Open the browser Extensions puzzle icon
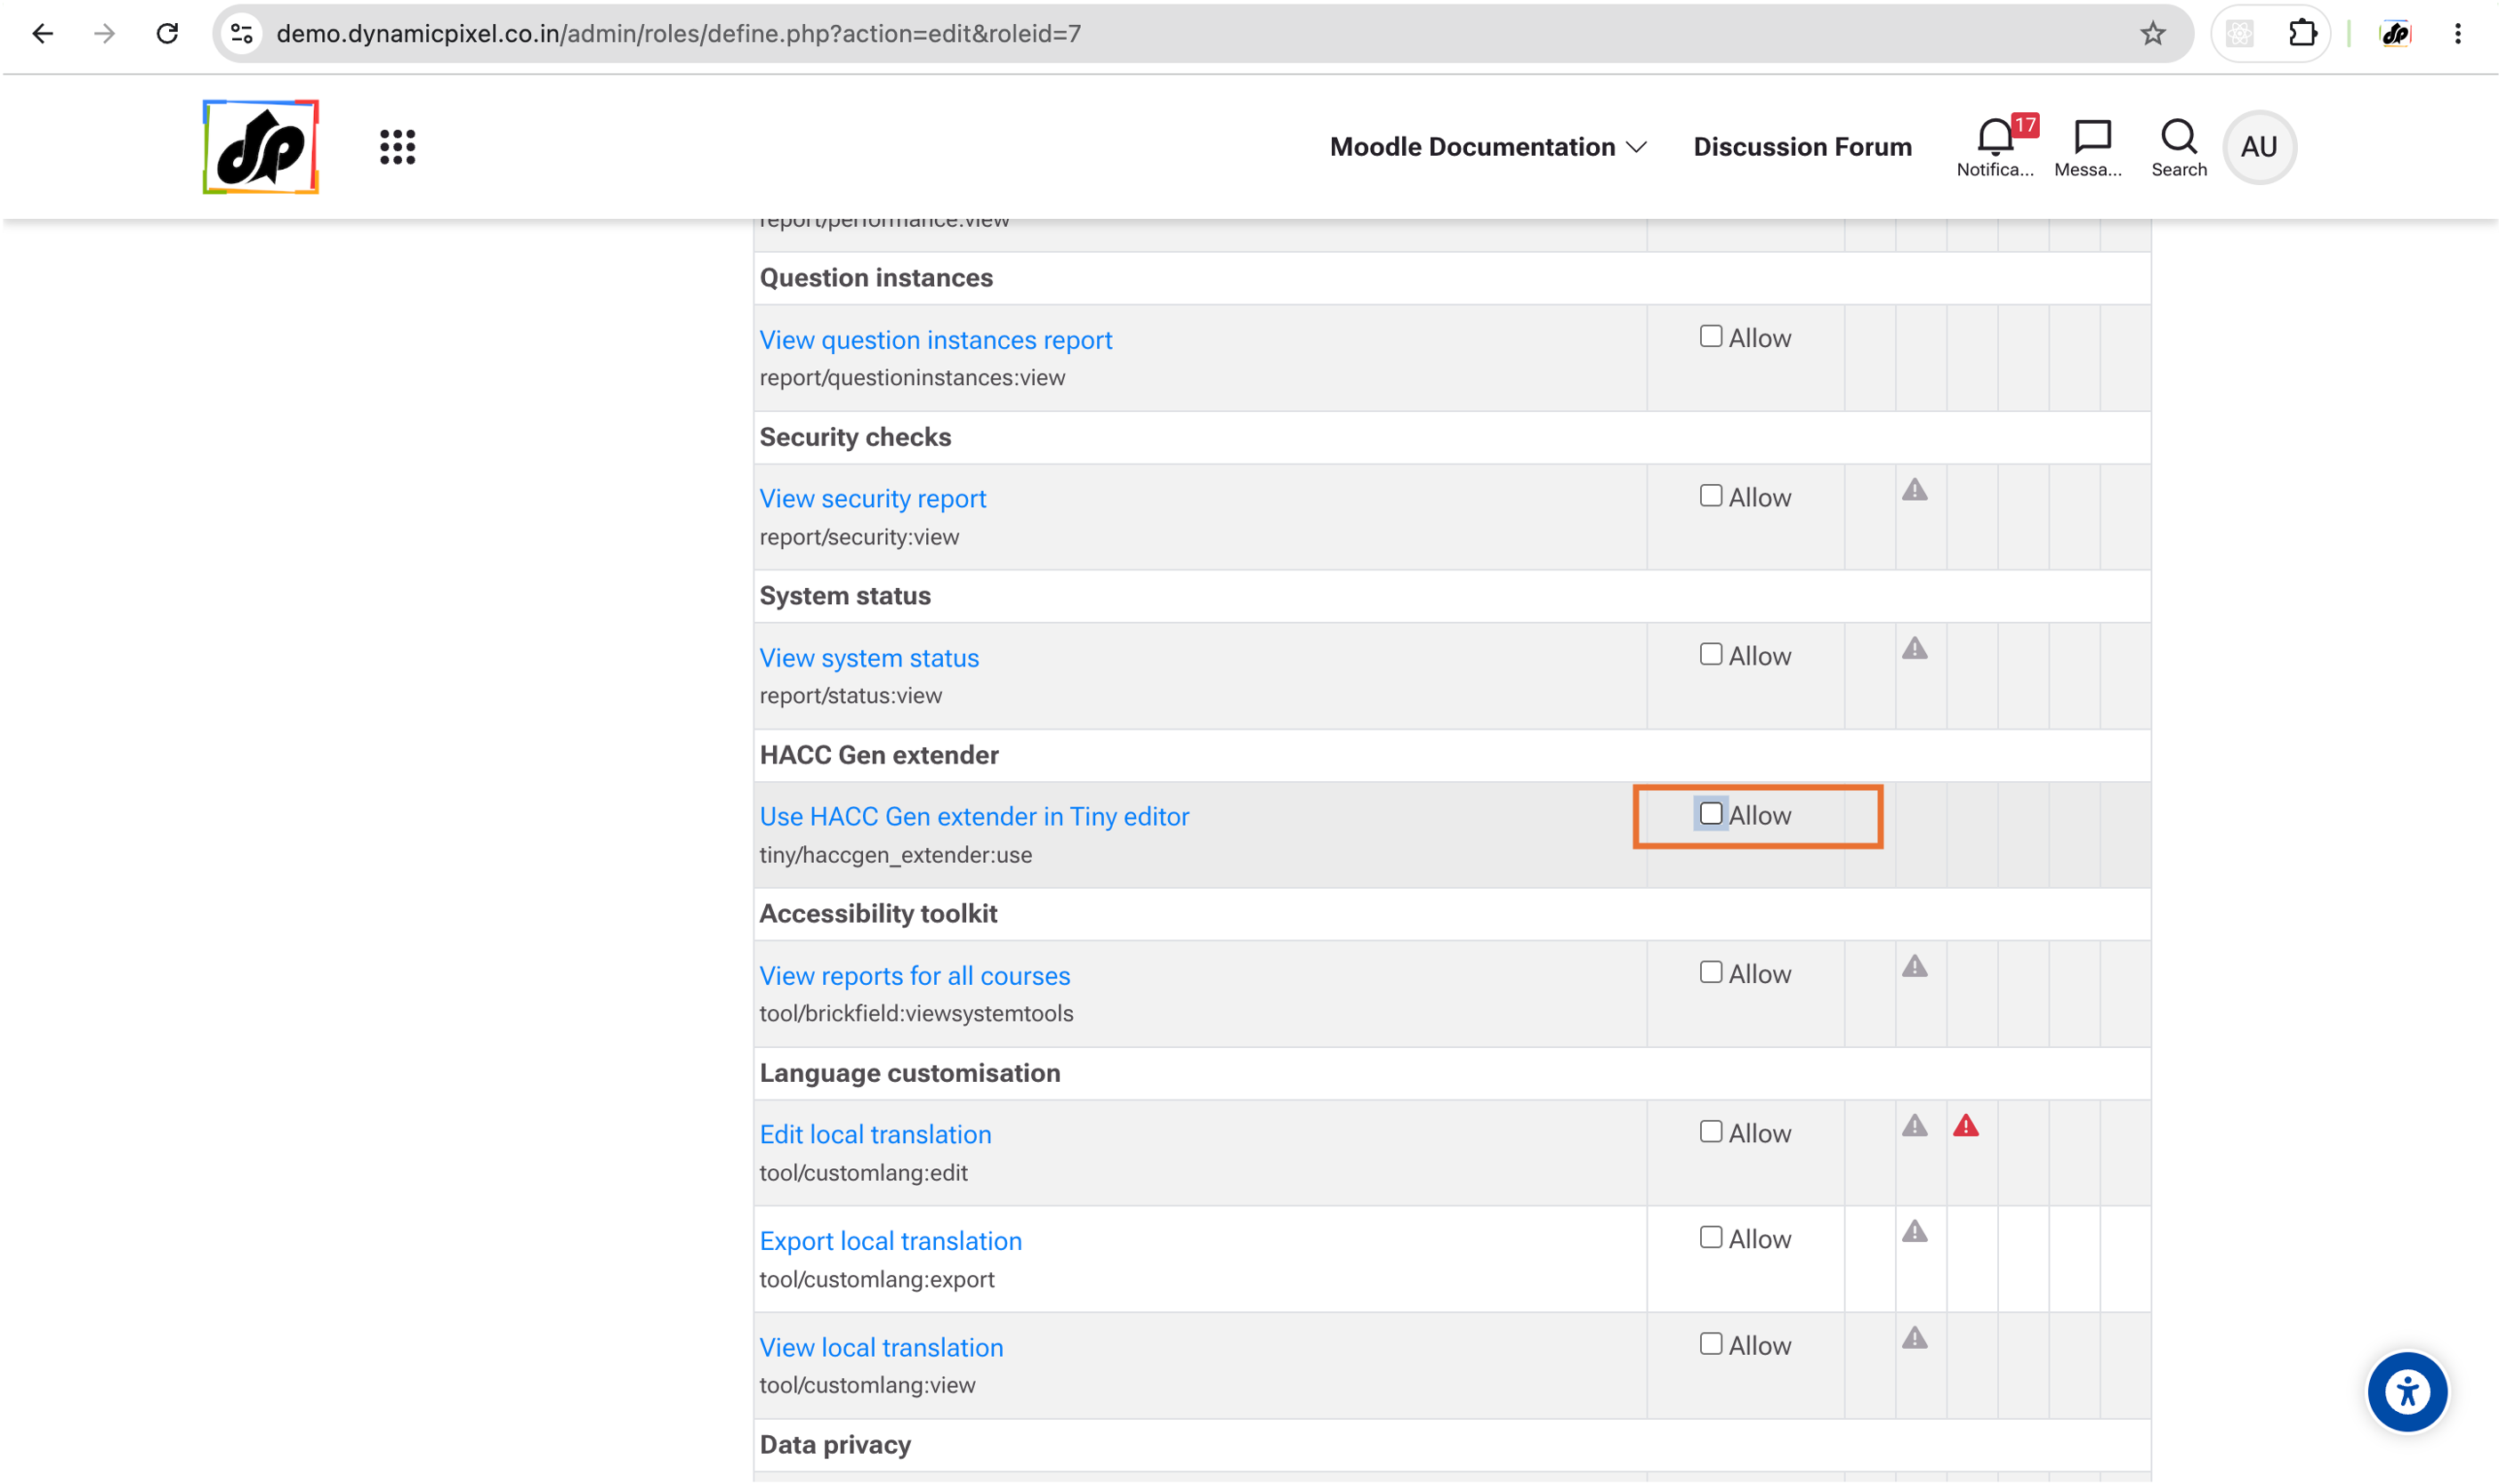Screen dimensions: 2499x1484 [2302, 34]
